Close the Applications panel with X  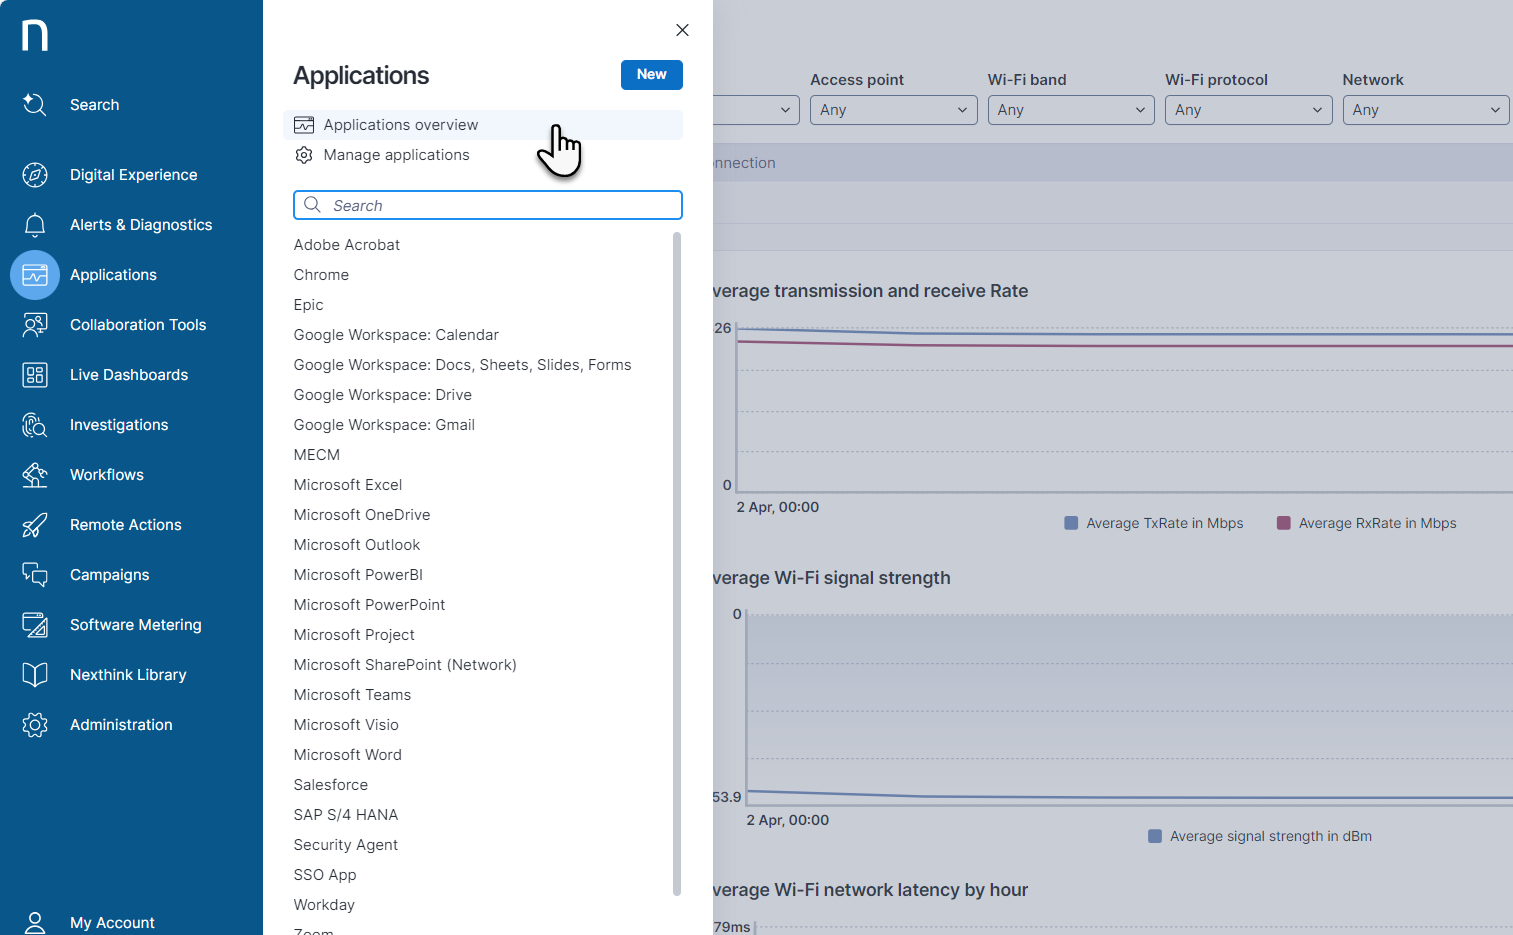(x=682, y=30)
